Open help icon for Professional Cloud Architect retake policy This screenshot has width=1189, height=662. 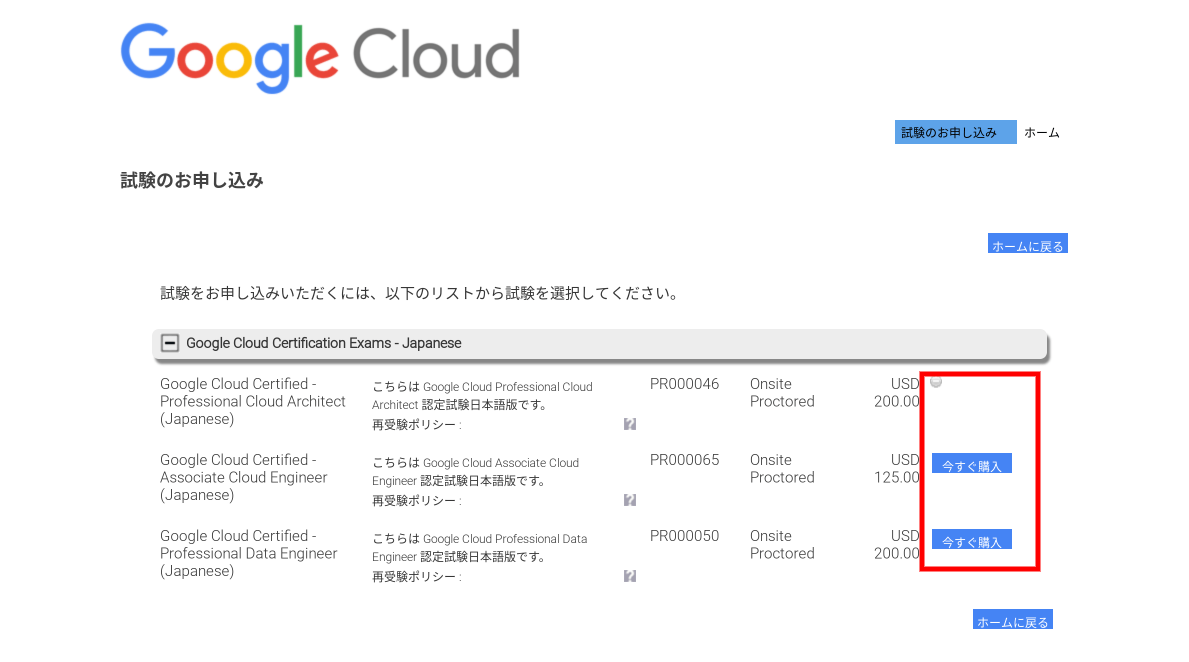(x=629, y=424)
